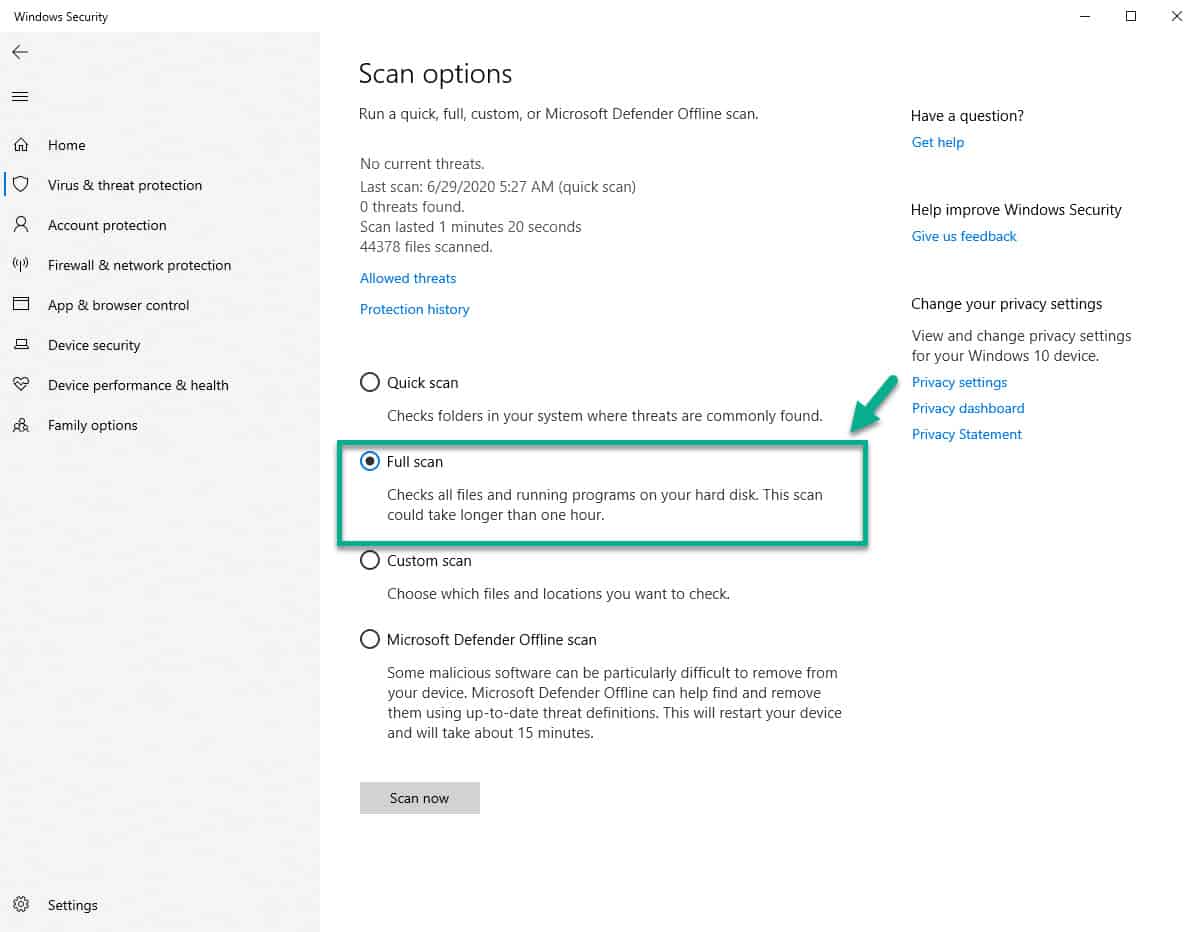Click the Device performance & health heart icon

click(21, 385)
